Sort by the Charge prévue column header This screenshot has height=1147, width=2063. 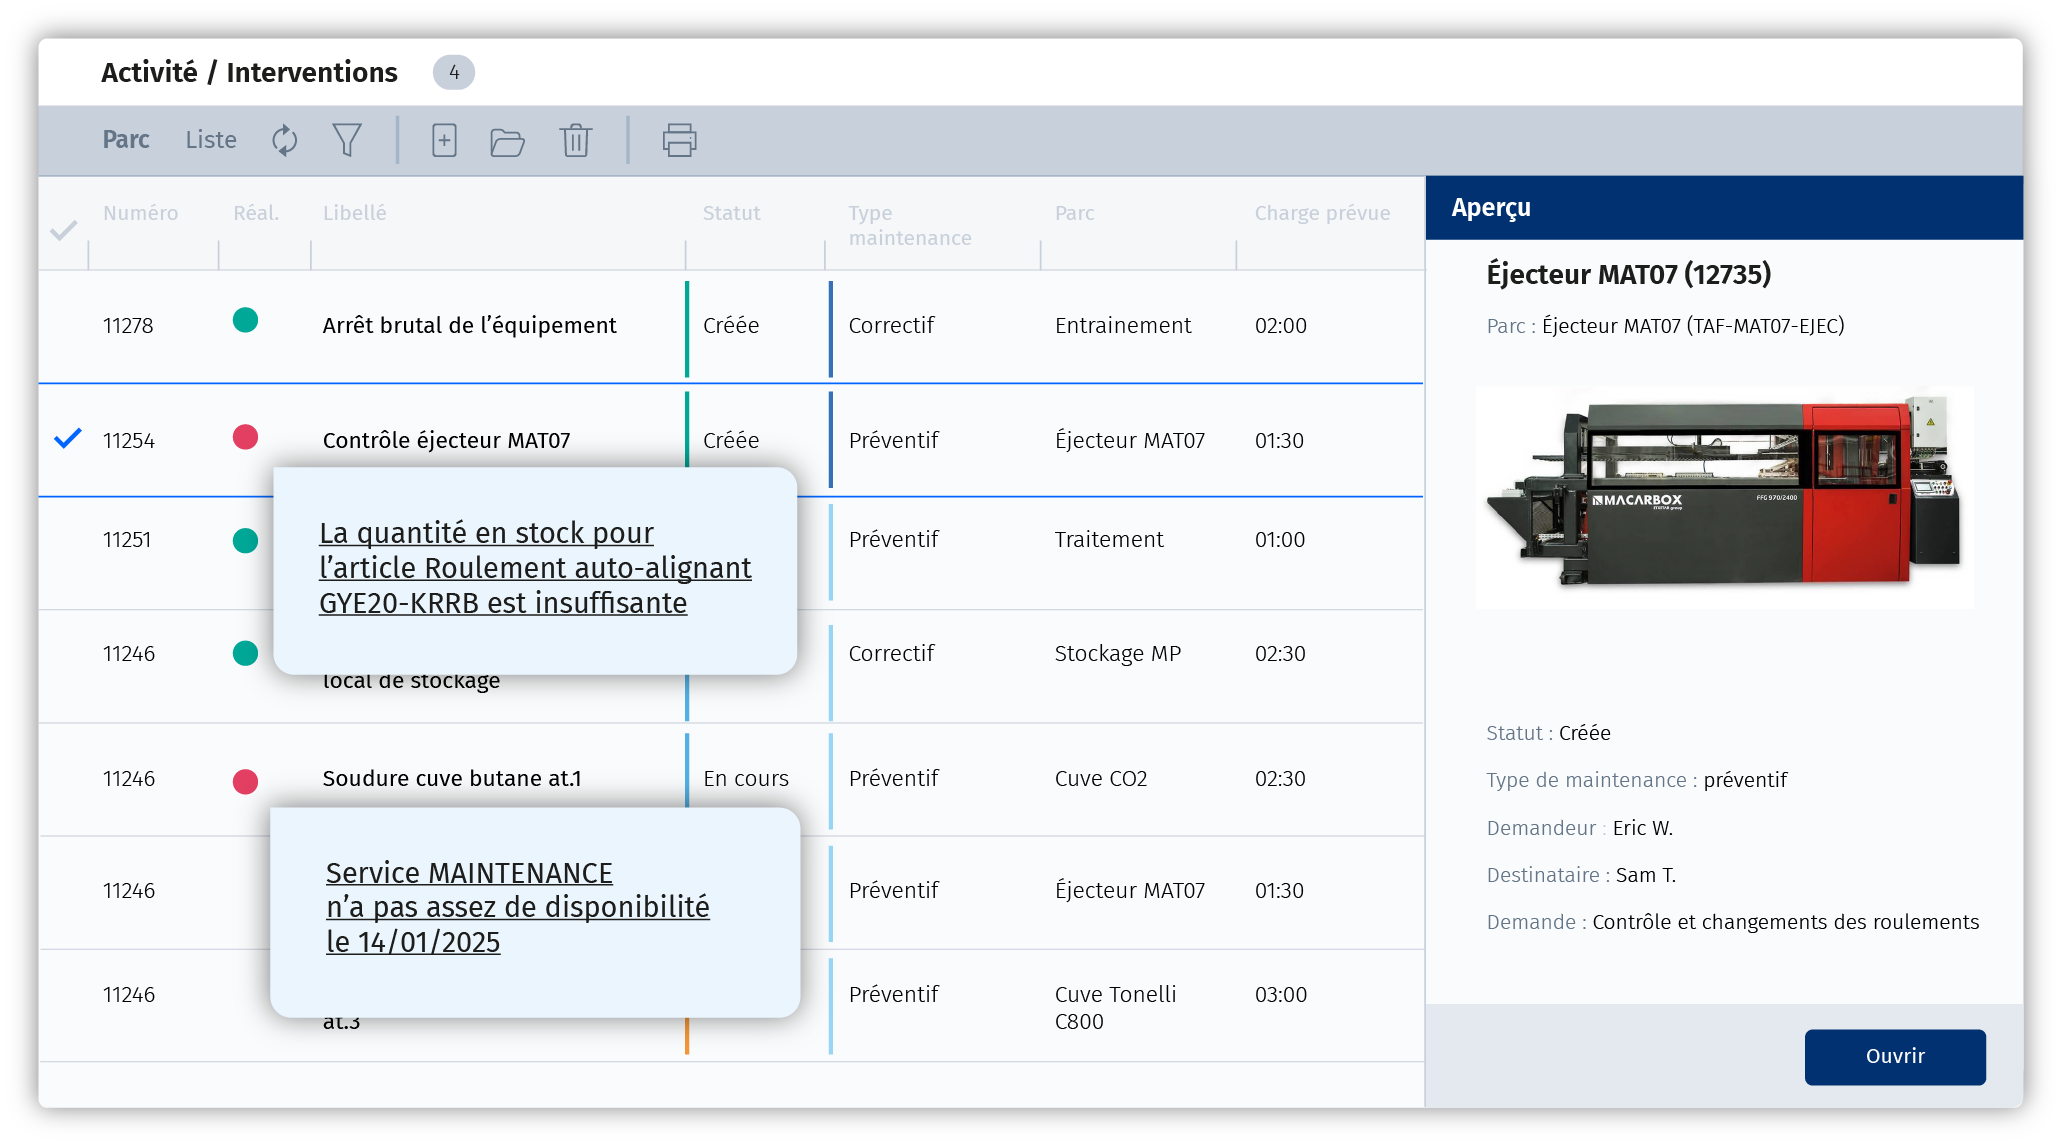(x=1322, y=213)
